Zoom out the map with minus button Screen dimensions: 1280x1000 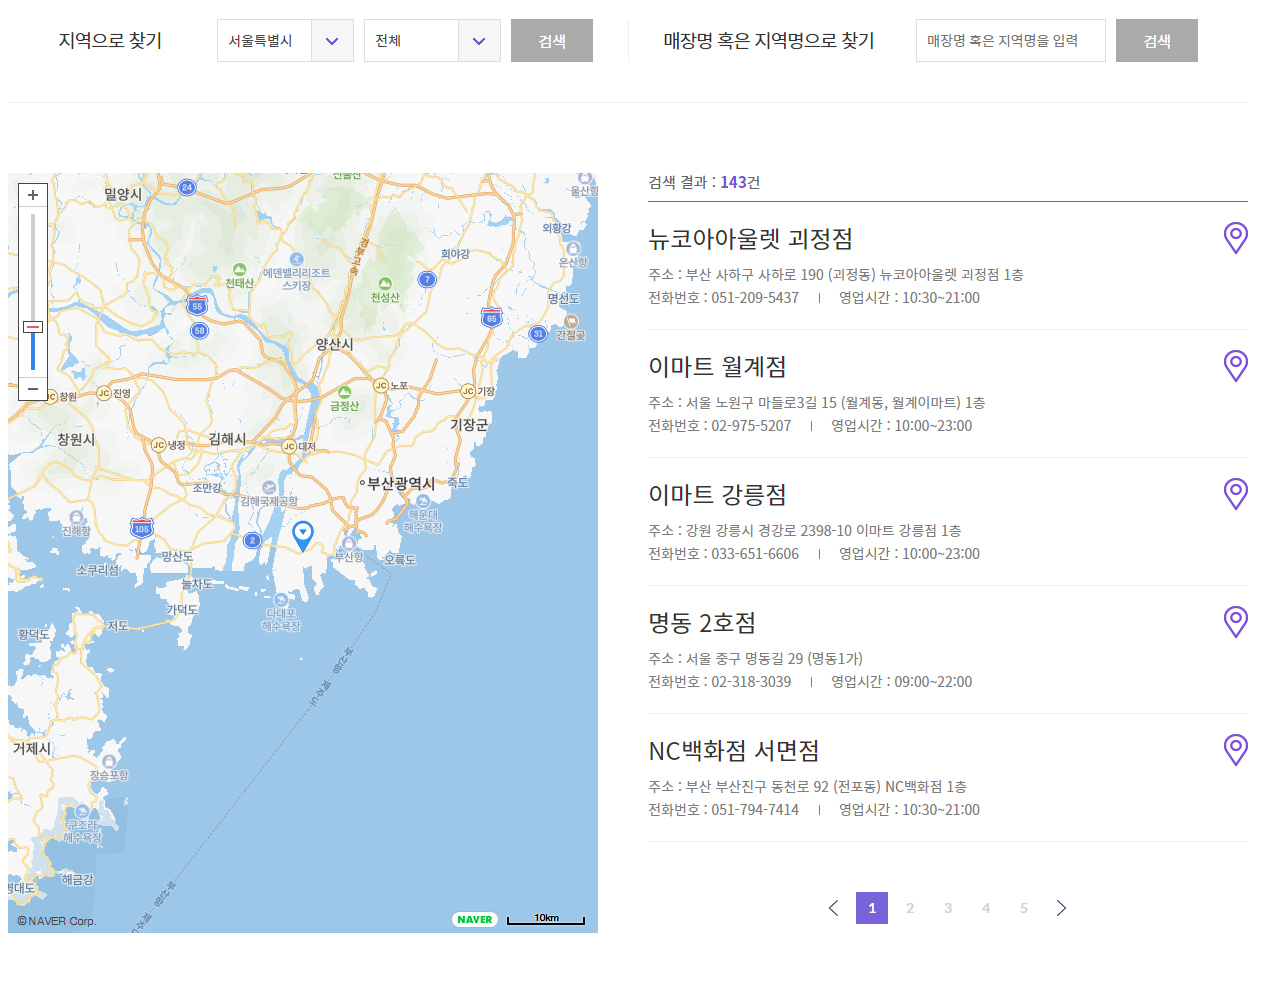tap(33, 389)
